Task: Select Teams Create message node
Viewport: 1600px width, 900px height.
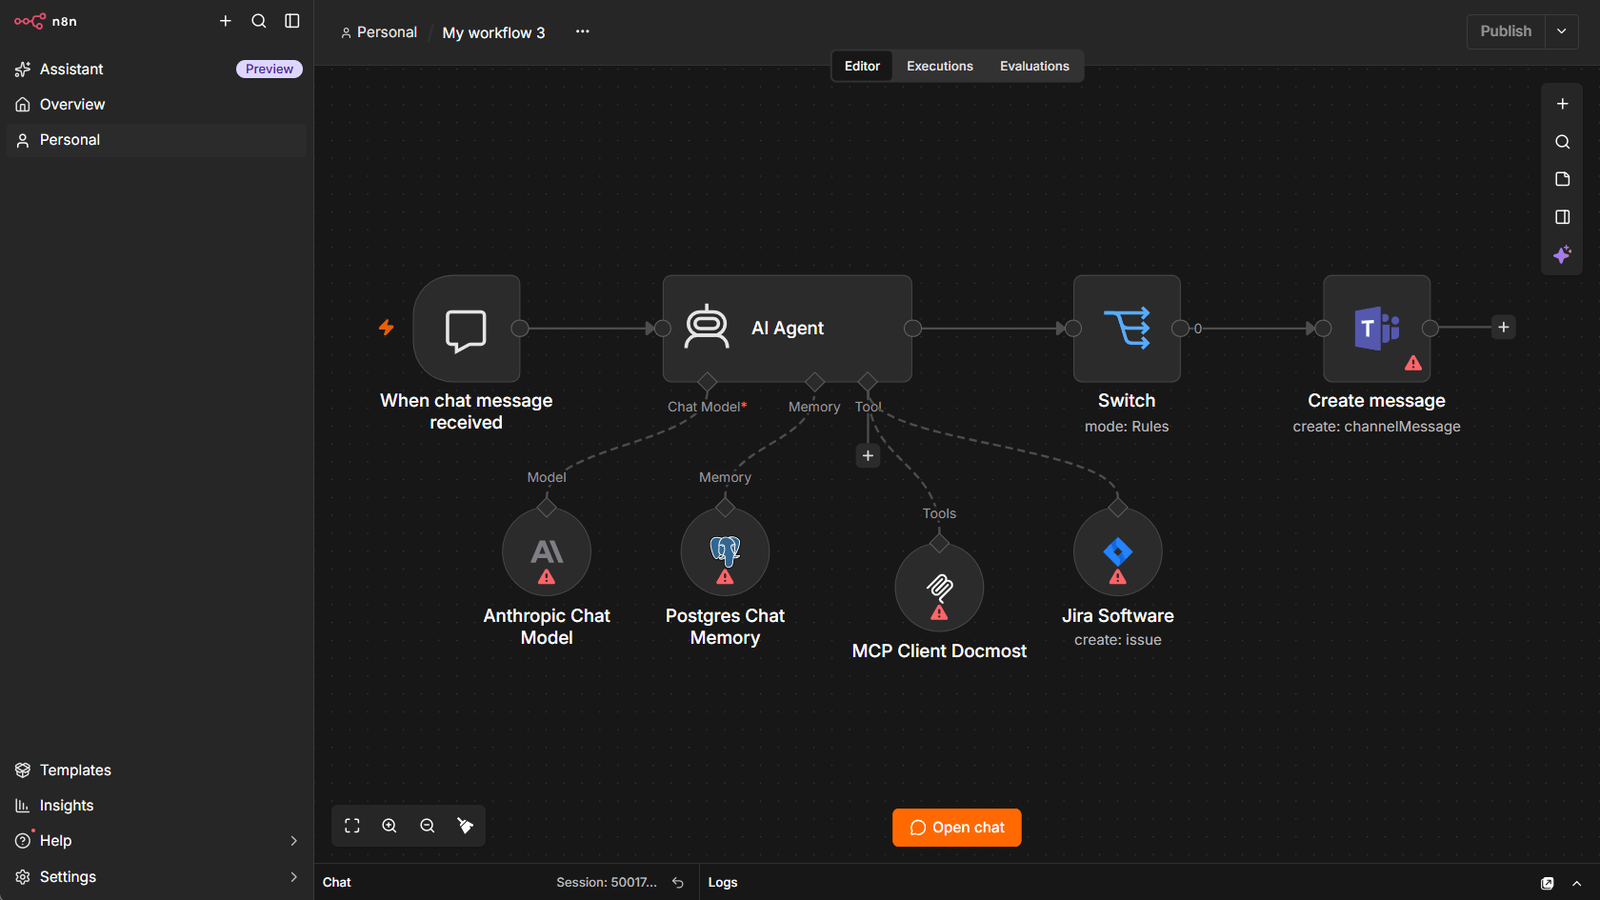Action: tap(1377, 328)
